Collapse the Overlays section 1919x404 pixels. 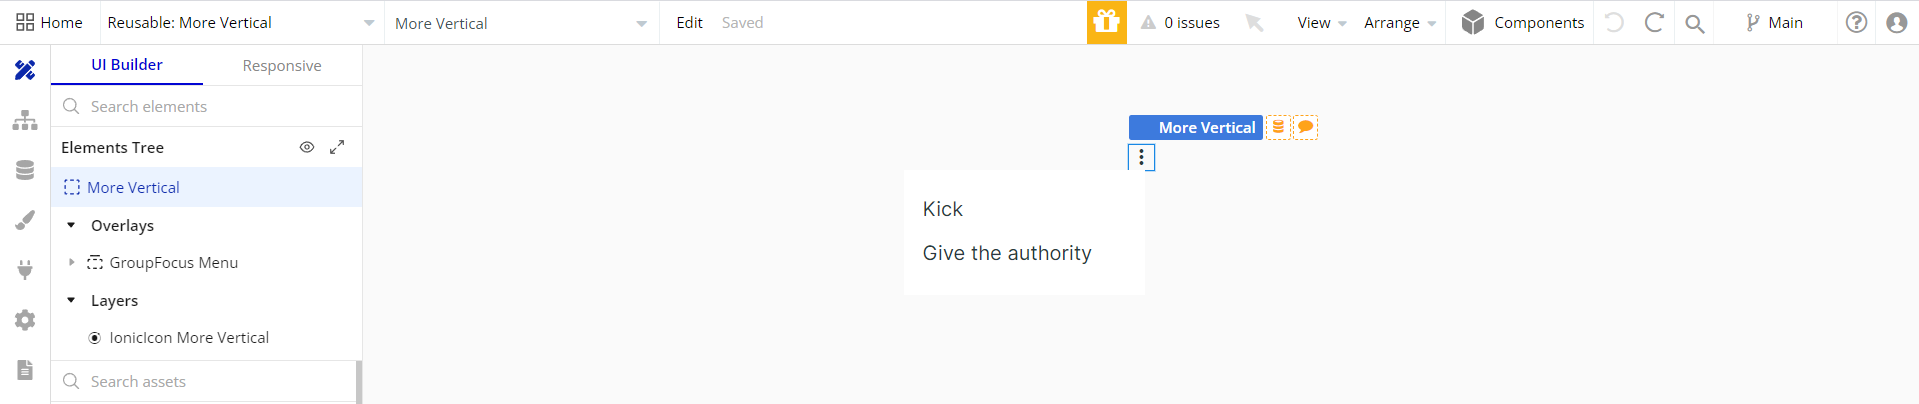tap(71, 225)
